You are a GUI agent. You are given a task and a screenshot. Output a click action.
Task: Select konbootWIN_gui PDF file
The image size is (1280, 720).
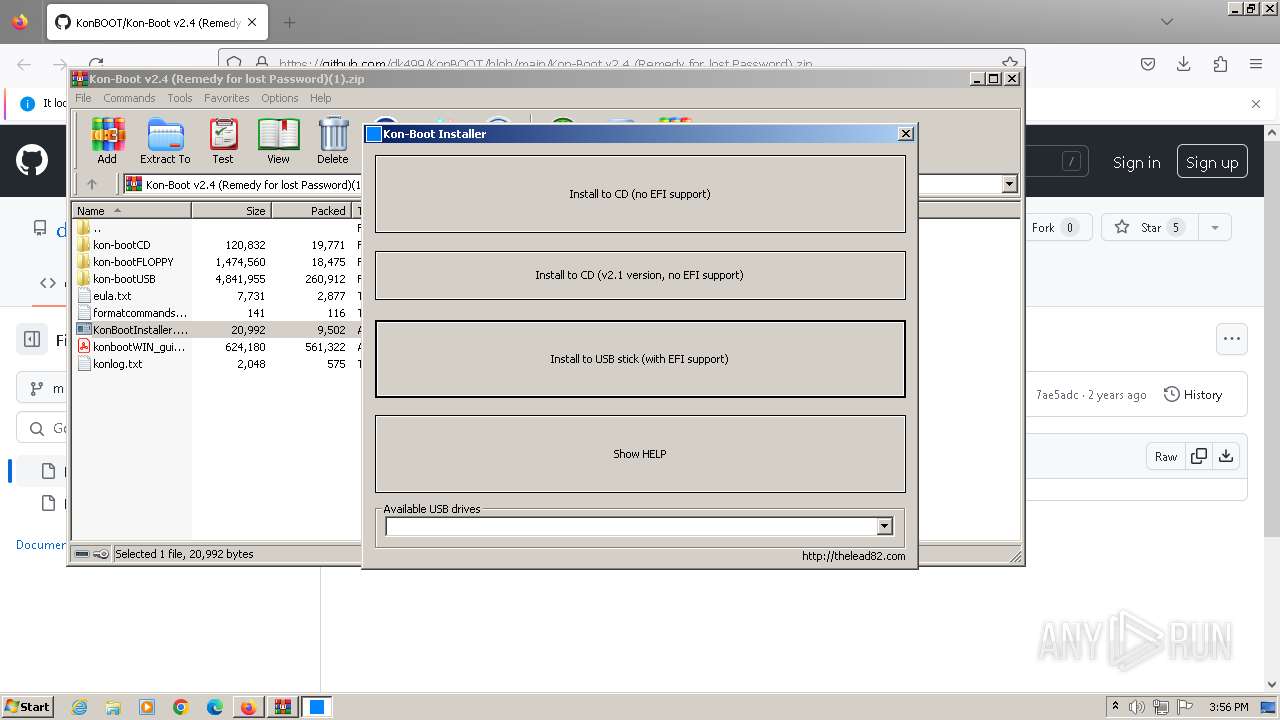tap(139, 347)
